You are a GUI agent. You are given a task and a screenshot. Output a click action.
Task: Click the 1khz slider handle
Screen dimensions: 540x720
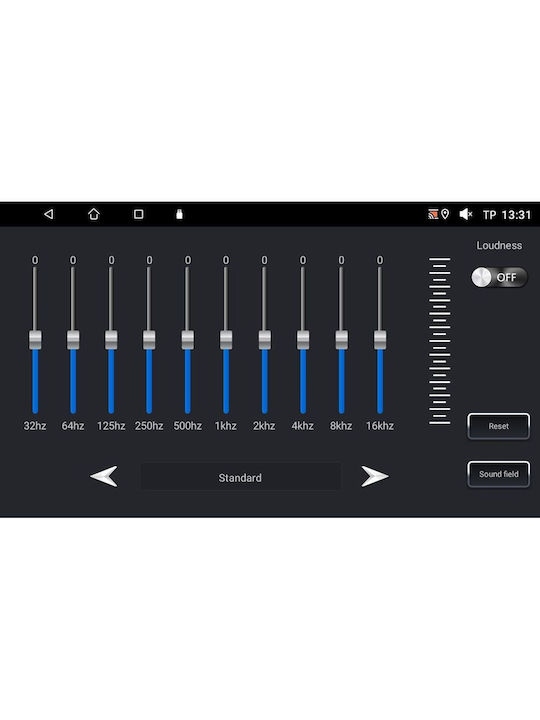coord(226,340)
